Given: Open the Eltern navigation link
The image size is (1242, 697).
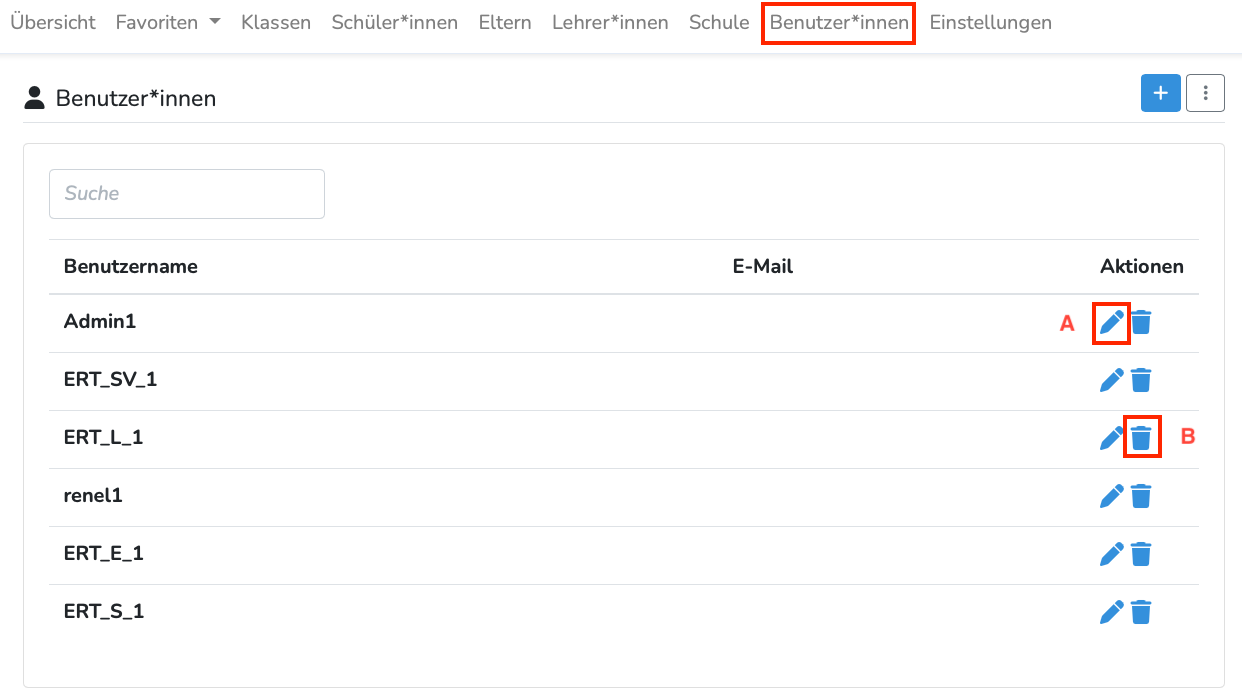Looking at the screenshot, I should 505,22.
